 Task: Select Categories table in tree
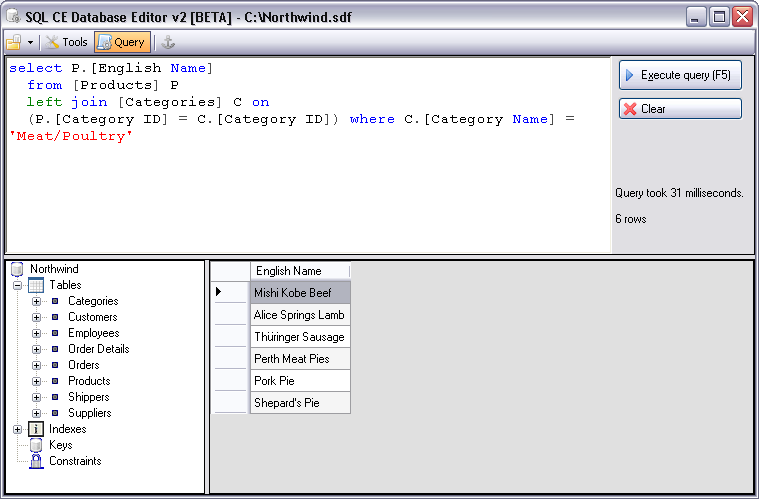coord(93,301)
